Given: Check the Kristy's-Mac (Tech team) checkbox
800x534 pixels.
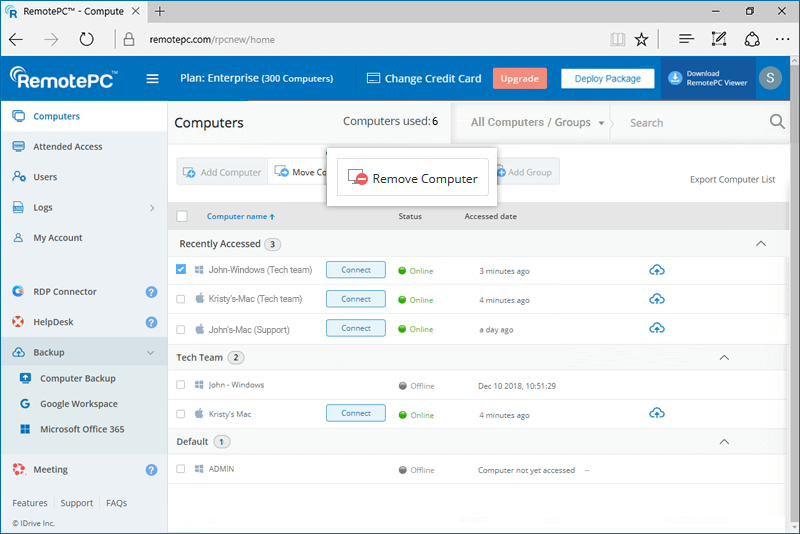Looking at the screenshot, I should (x=181, y=299).
